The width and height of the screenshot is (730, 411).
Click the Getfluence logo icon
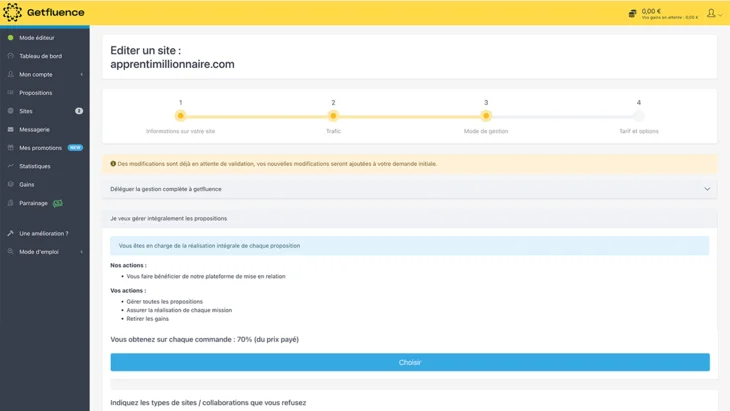[x=12, y=13]
